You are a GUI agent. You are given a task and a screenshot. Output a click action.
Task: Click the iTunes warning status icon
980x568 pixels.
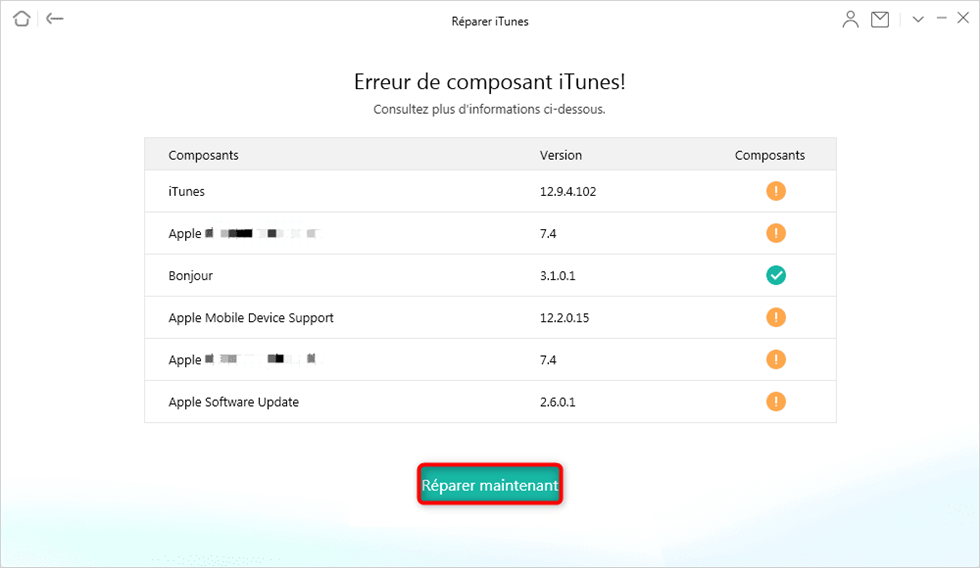[776, 191]
